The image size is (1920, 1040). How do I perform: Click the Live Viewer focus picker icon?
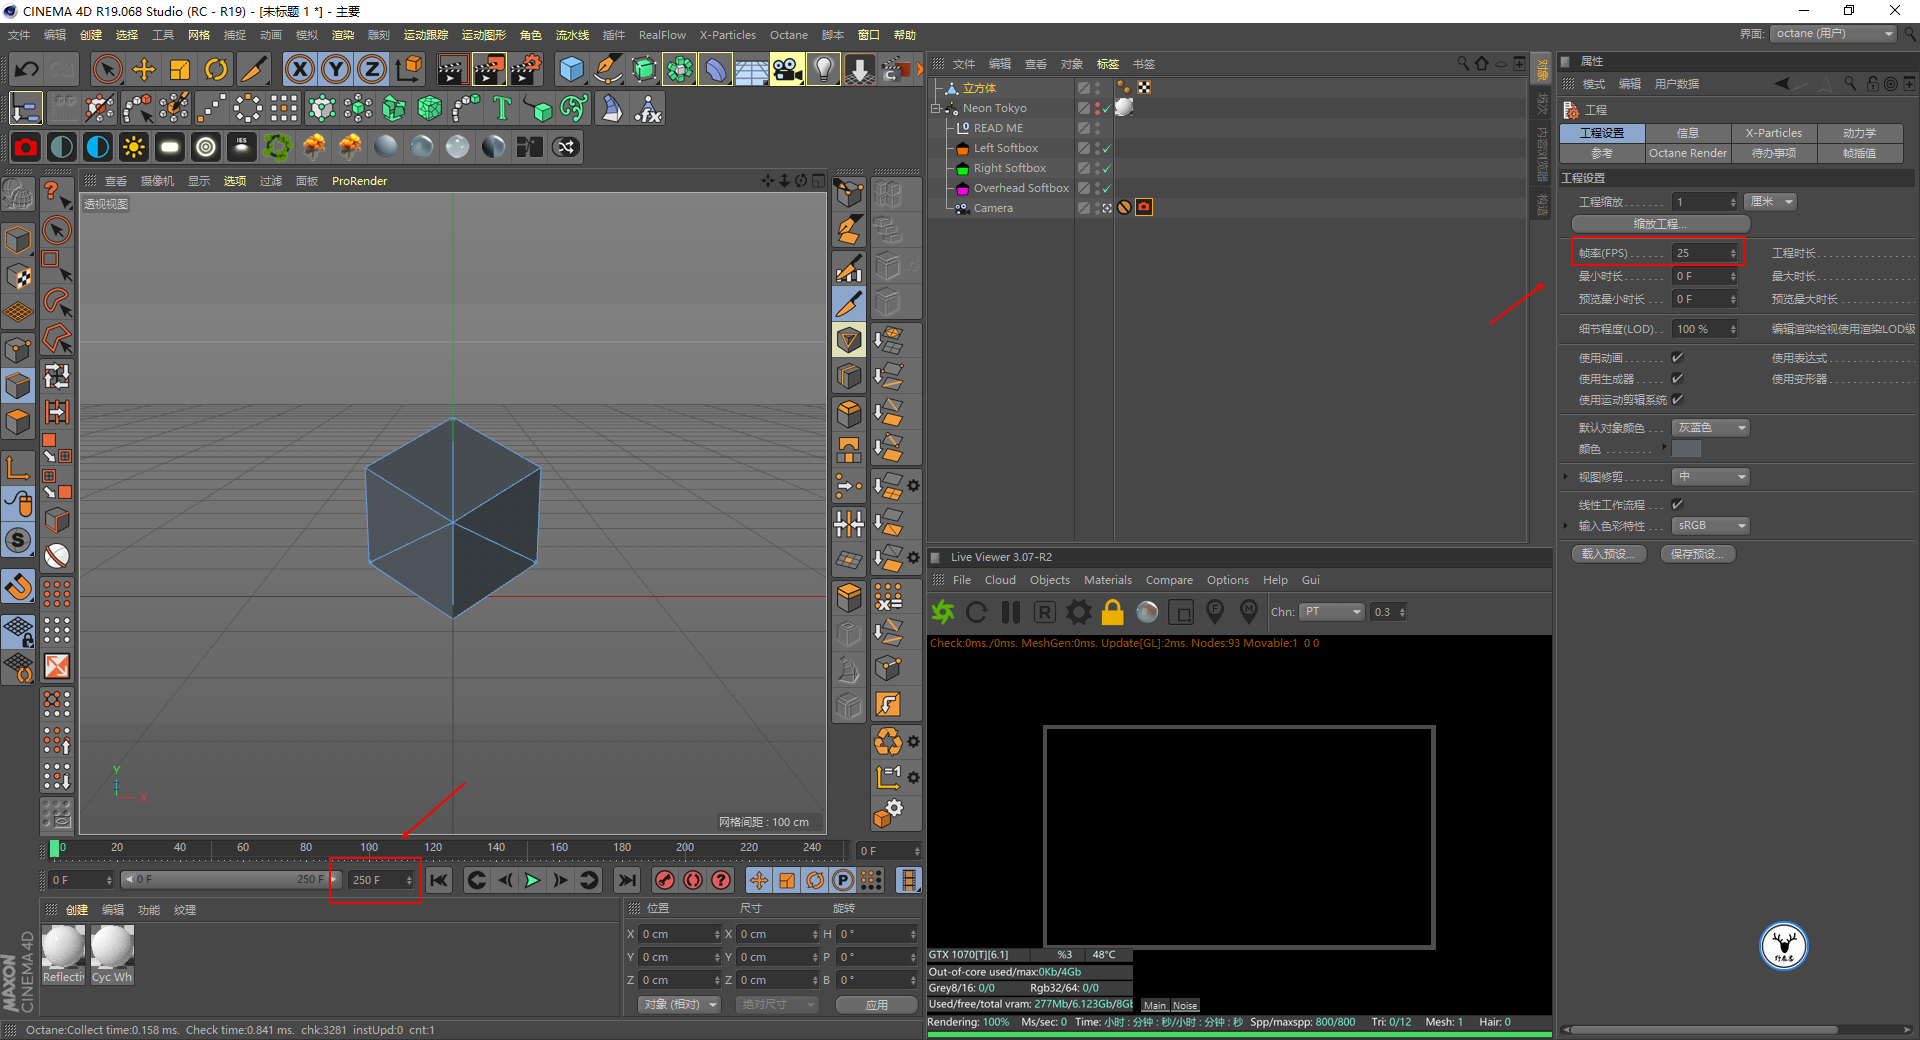point(1215,612)
